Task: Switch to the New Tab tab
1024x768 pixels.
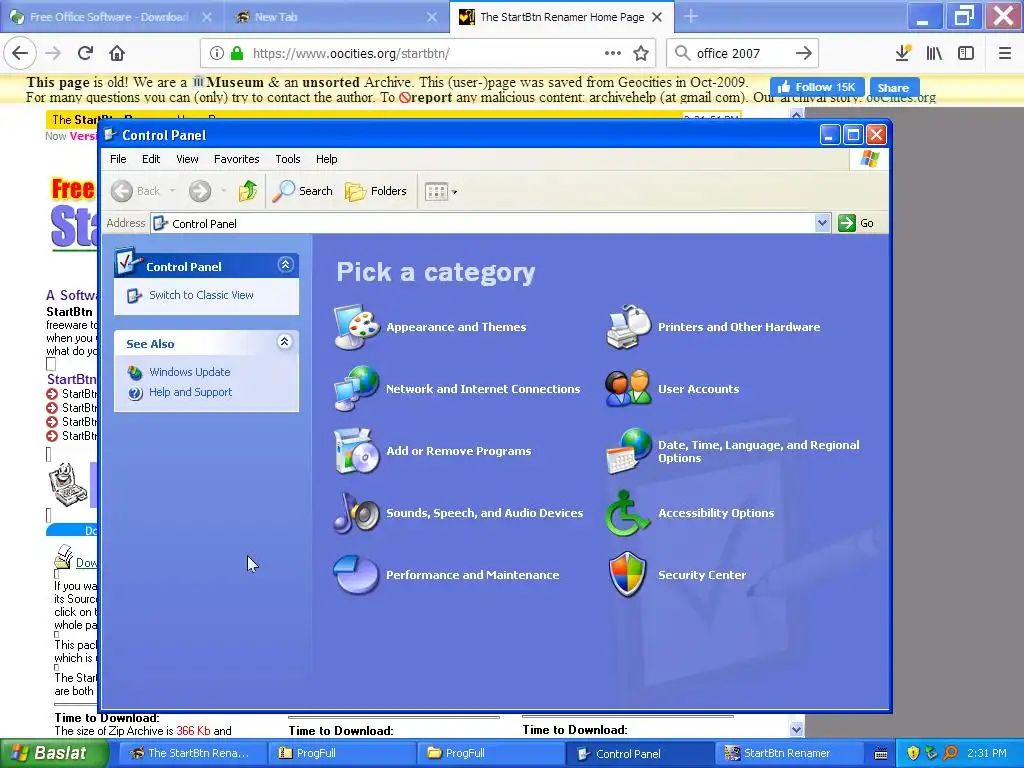Action: click(336, 17)
